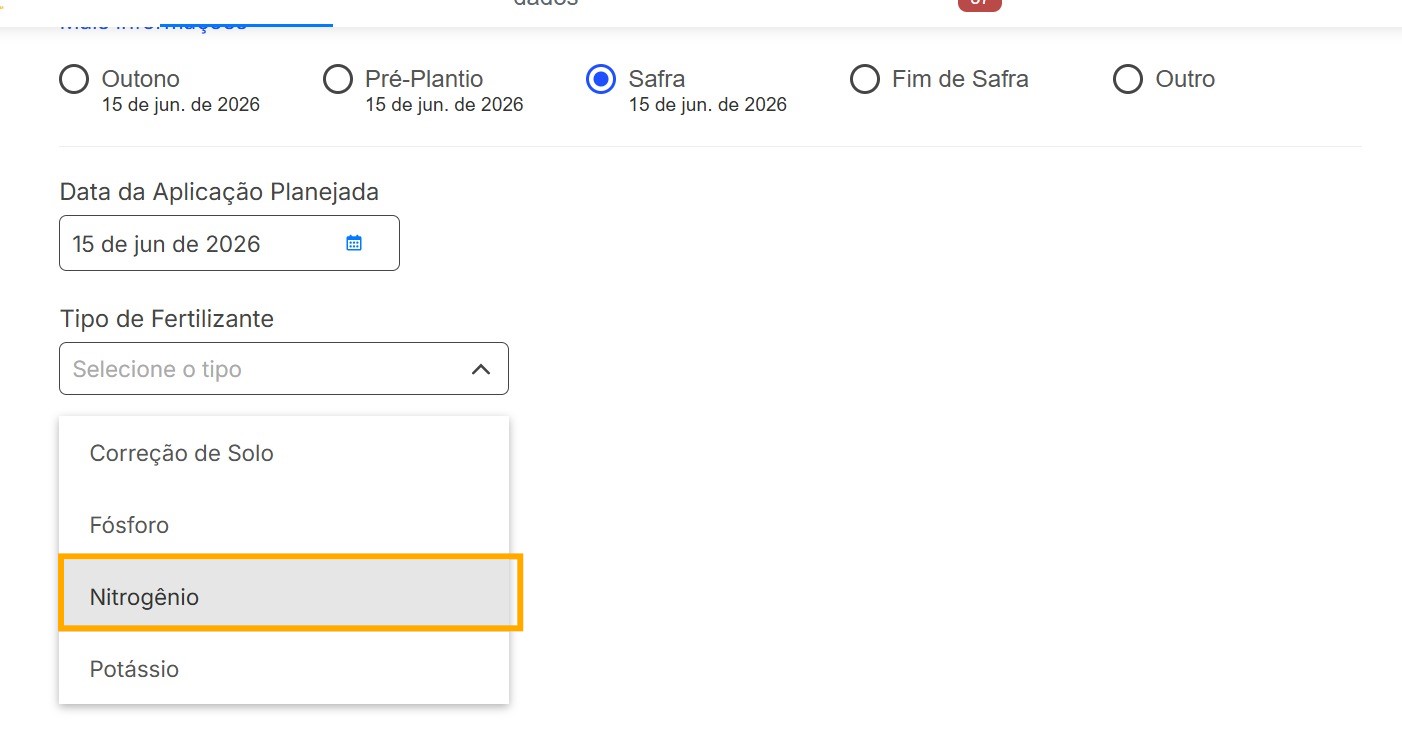Choose Correção de Solo from the list
The image size is (1402, 741).
click(x=182, y=453)
